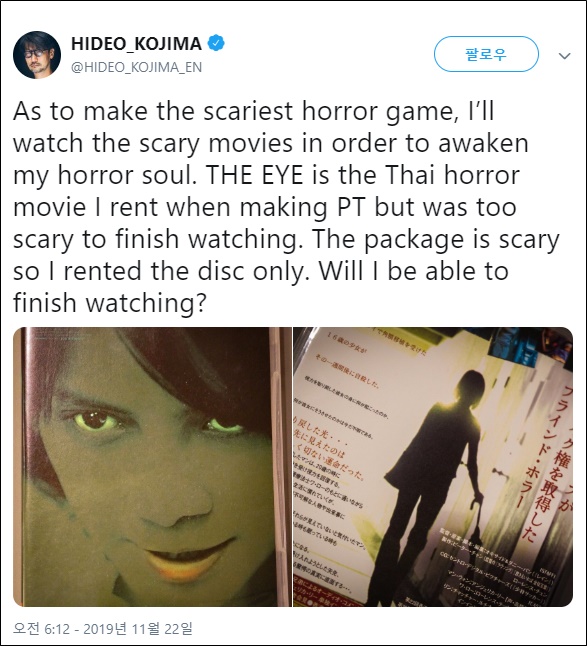
Task: Click the red synopsis text on back cover
Action: [327, 448]
